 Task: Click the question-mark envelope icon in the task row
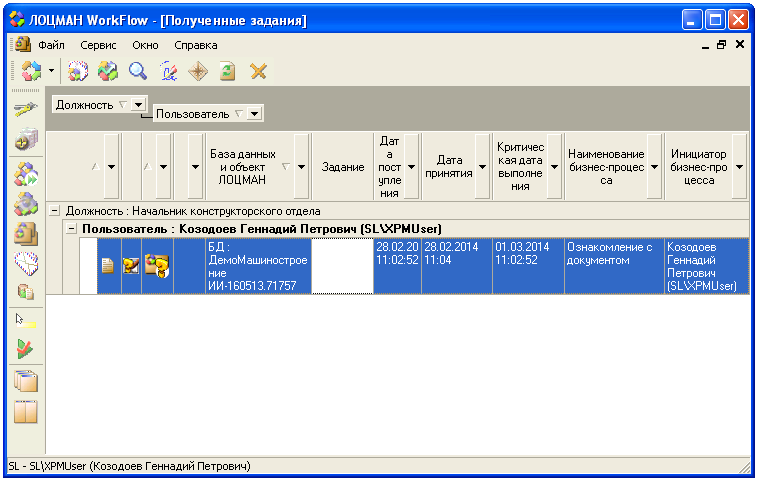131,266
